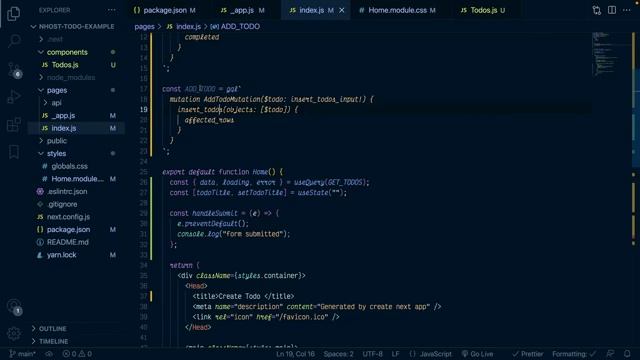Open Todos.js in the explorer tree
Image resolution: width=640 pixels, height=360 pixels.
coord(65,65)
